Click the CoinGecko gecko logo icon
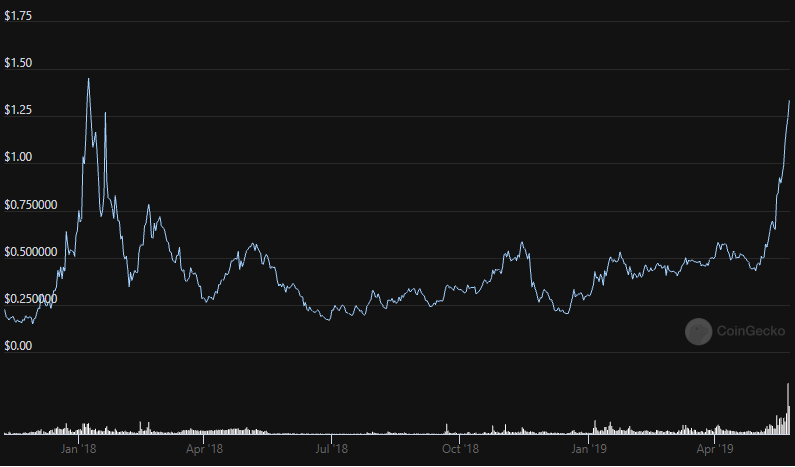Viewport: 795px width, 467px height. [699, 331]
